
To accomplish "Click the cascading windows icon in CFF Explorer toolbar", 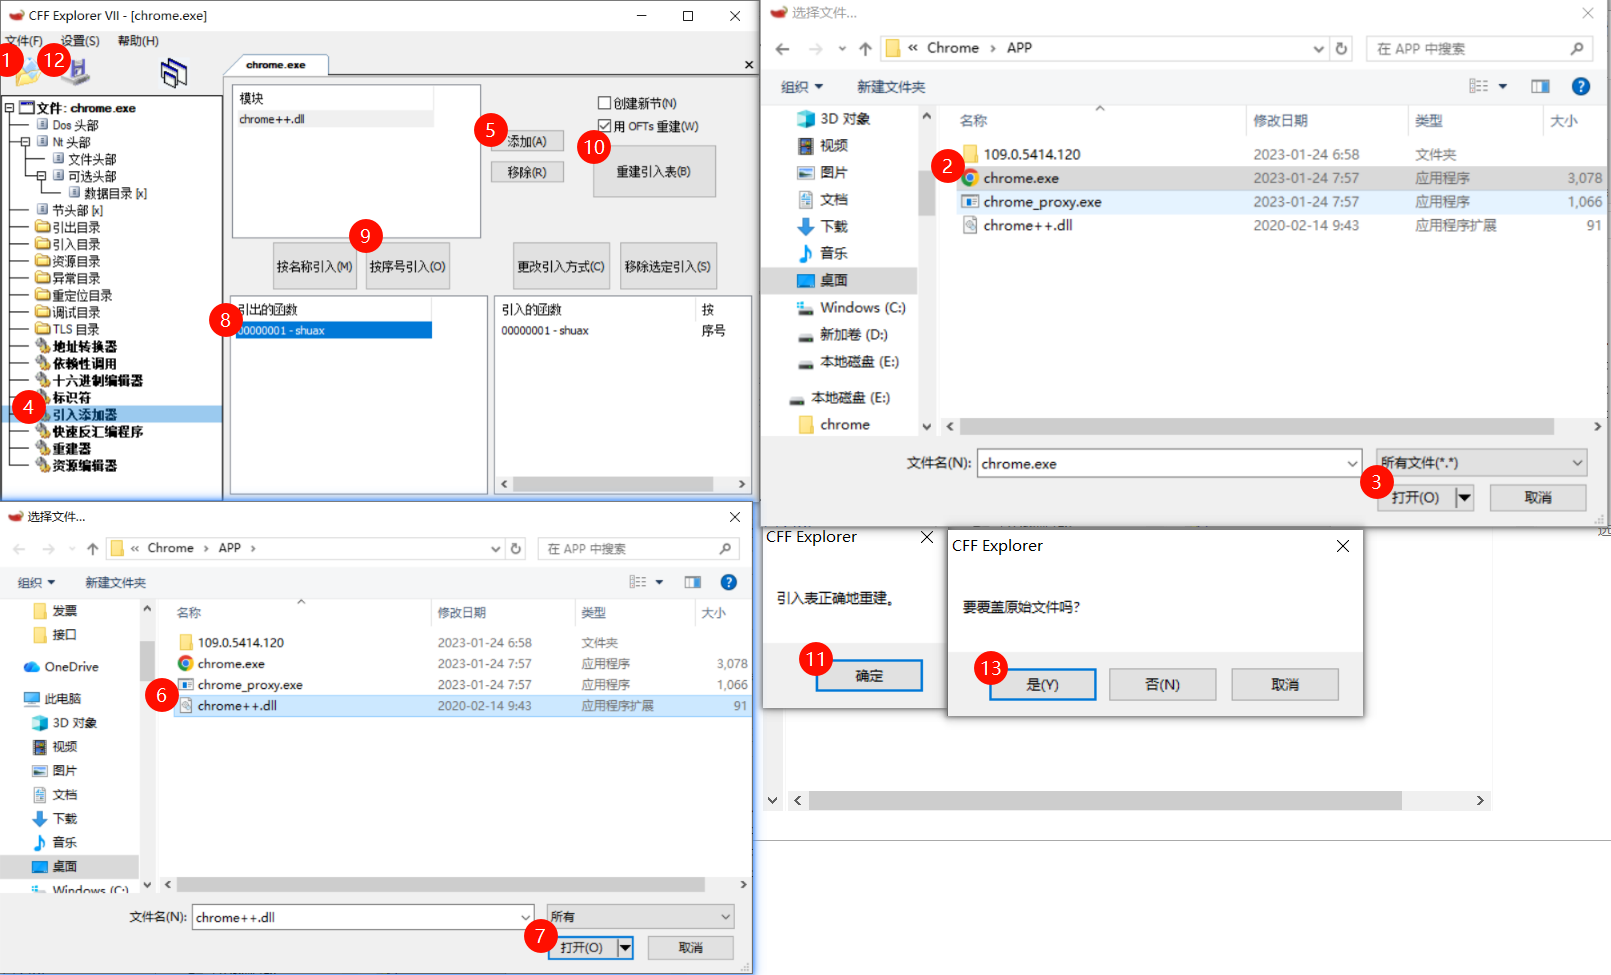I will coord(174,72).
